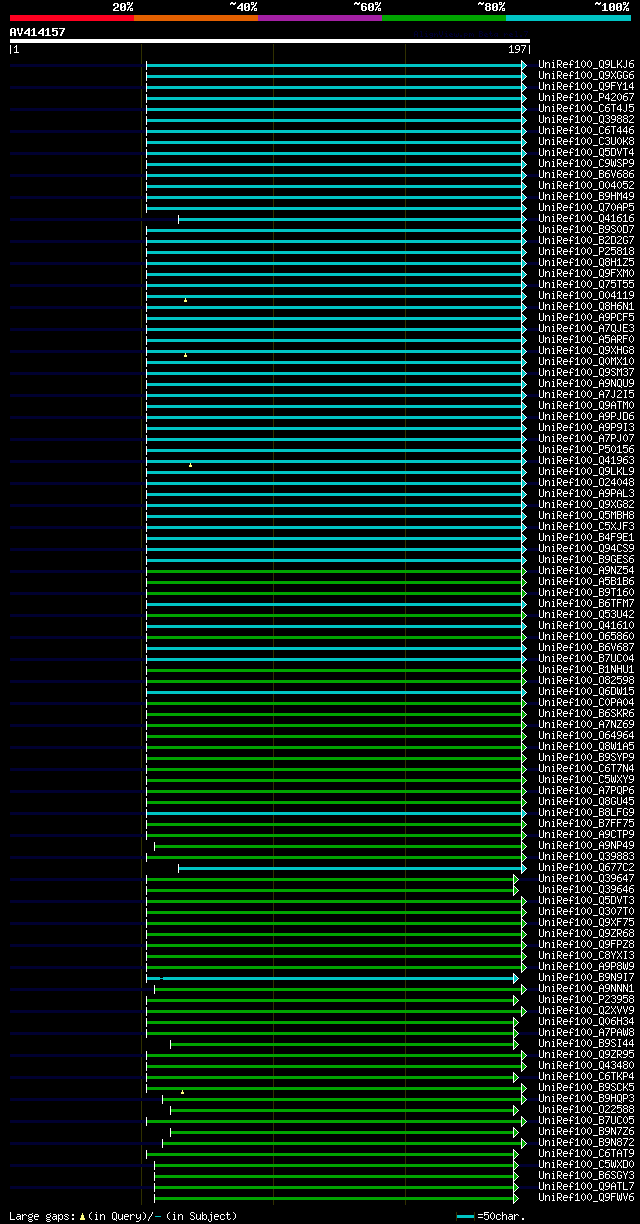Click the cyan alignment bar for UniRef100_B8LFG9

click(336, 812)
